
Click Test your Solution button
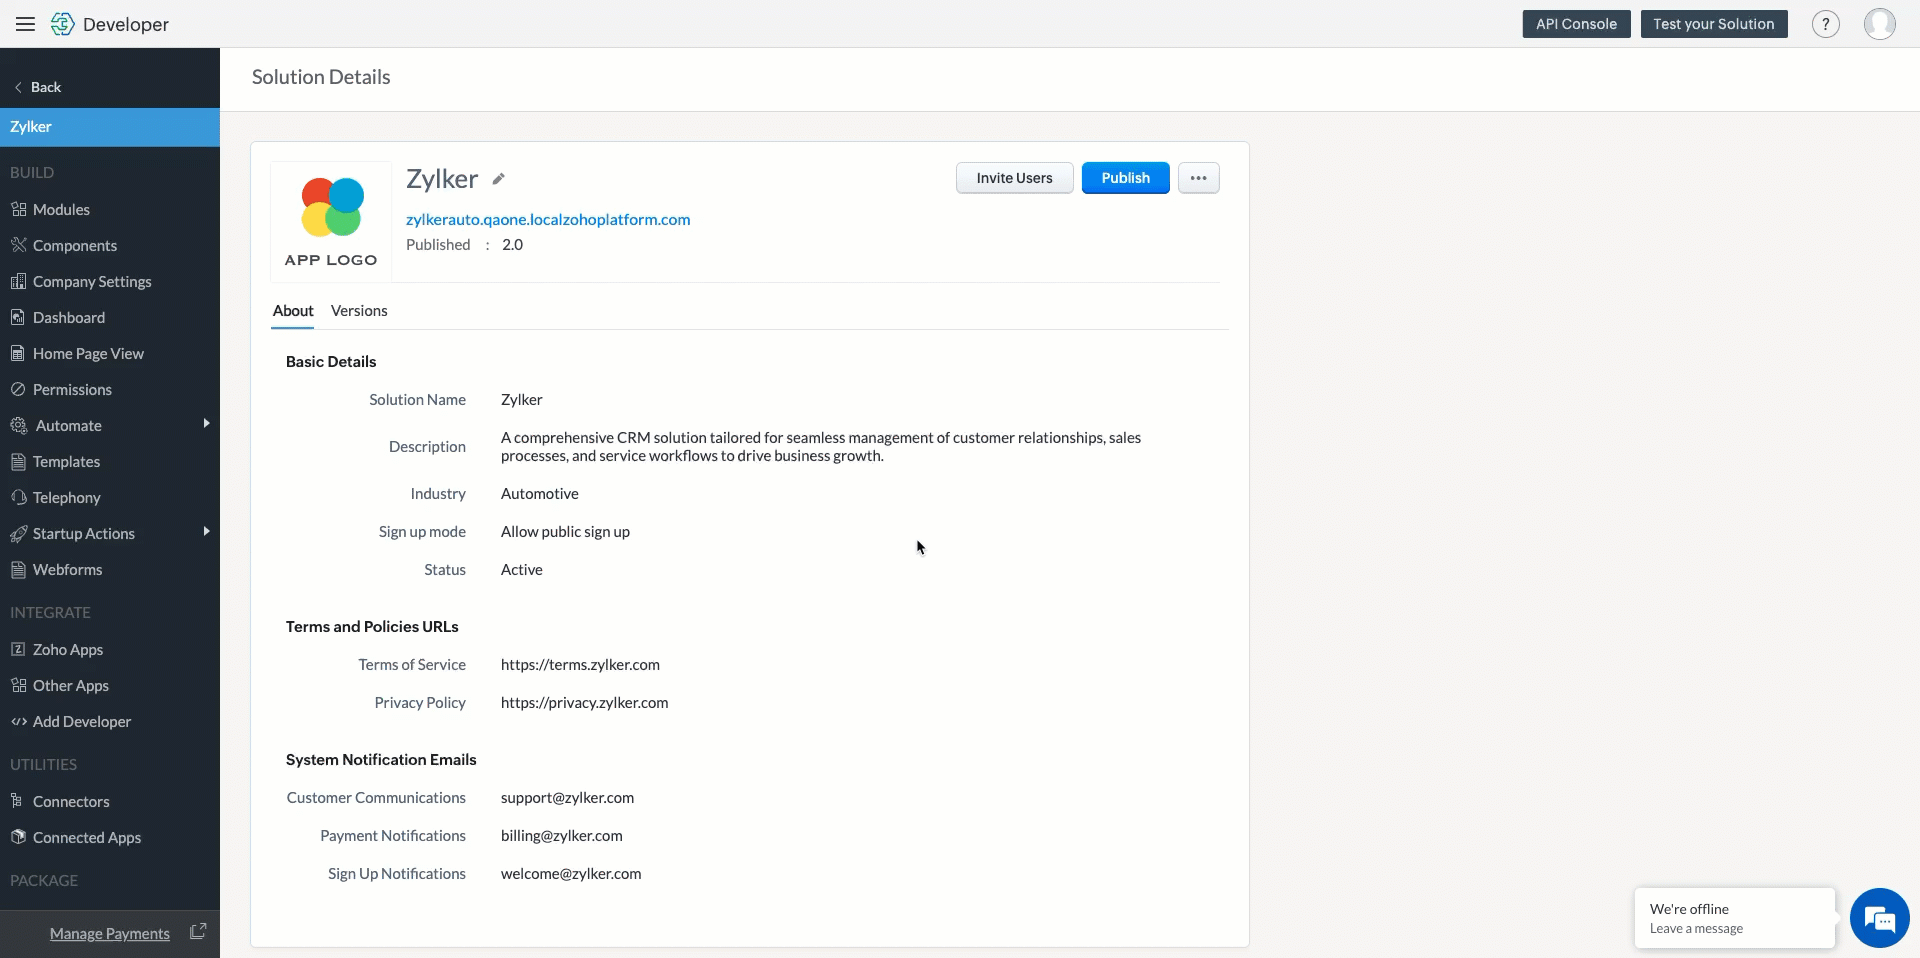pos(1713,24)
